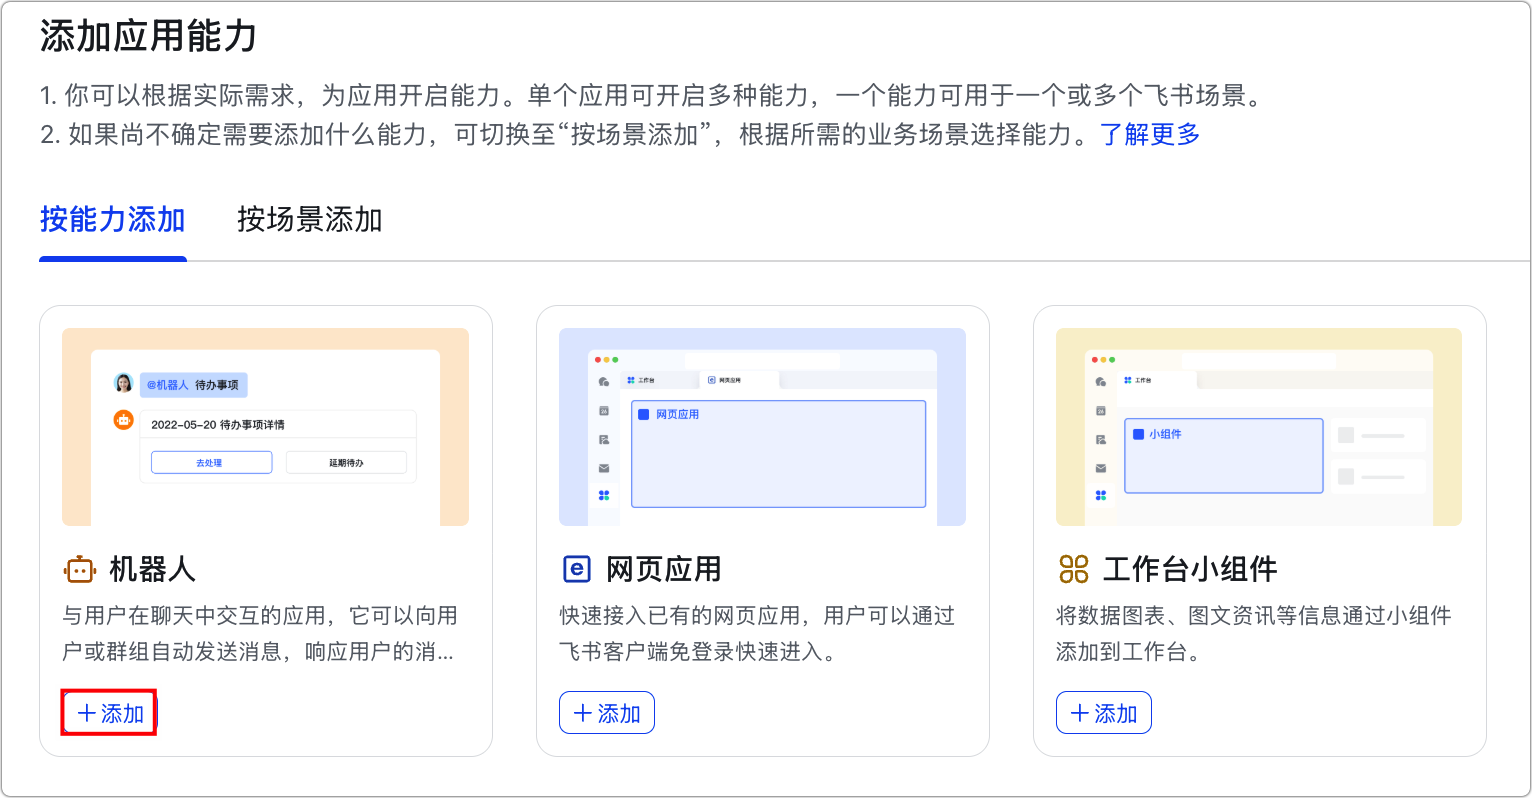Click the 机器人 card title
The image size is (1532, 798).
coord(152,570)
